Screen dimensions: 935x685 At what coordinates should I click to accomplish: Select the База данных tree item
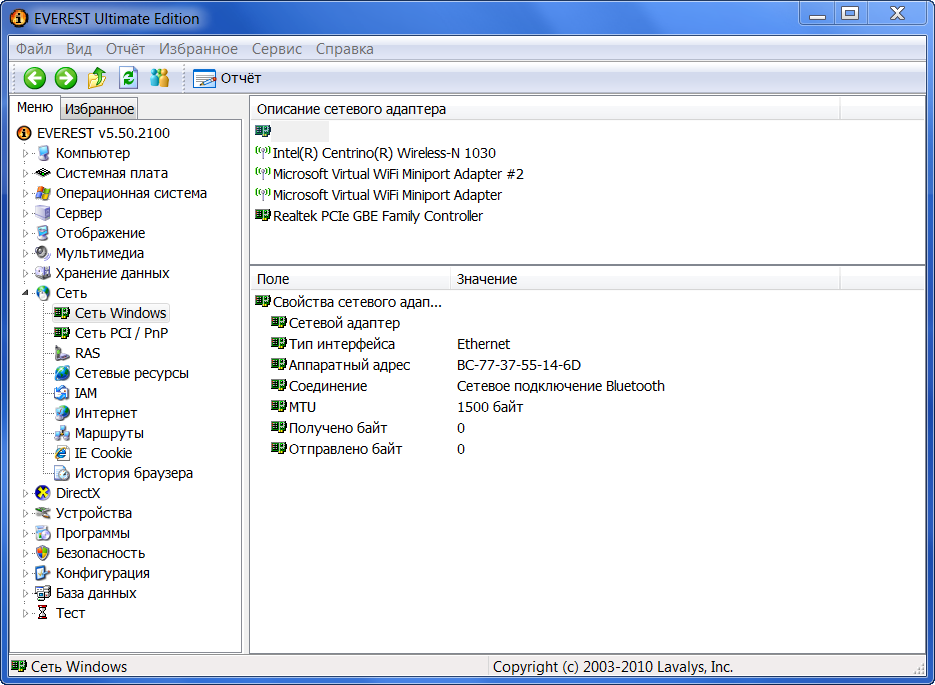click(x=96, y=593)
